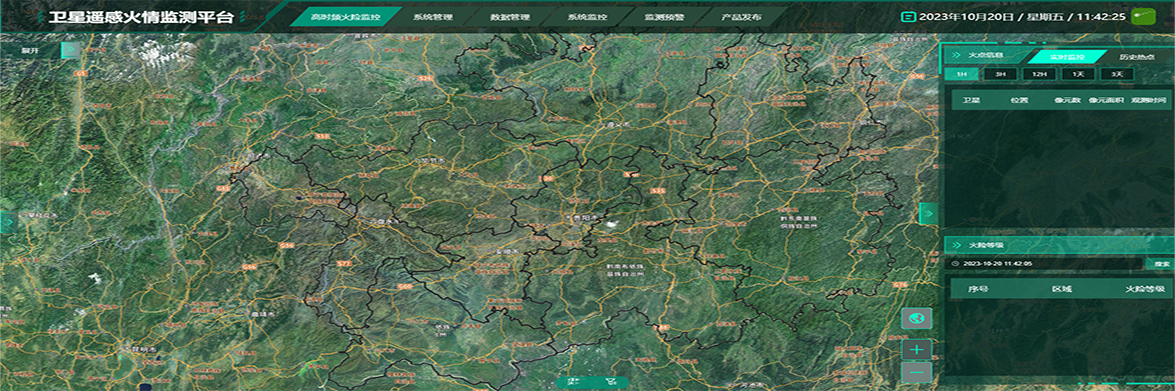Screen dimensions: 1175x391
Task: Click the calendar icon beside the date display
Action: pos(908,16)
